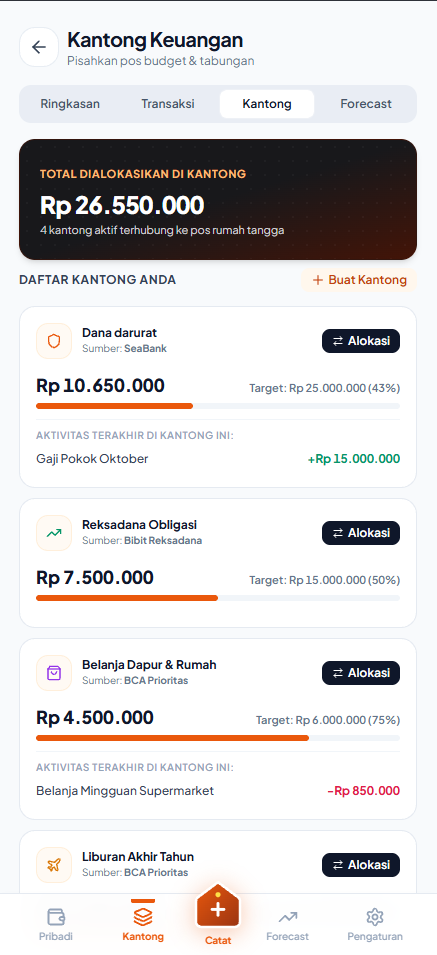Viewport: 437px width, 955px height.
Task: Open Pengaturan gear in bottom navigation
Action: tap(375, 924)
